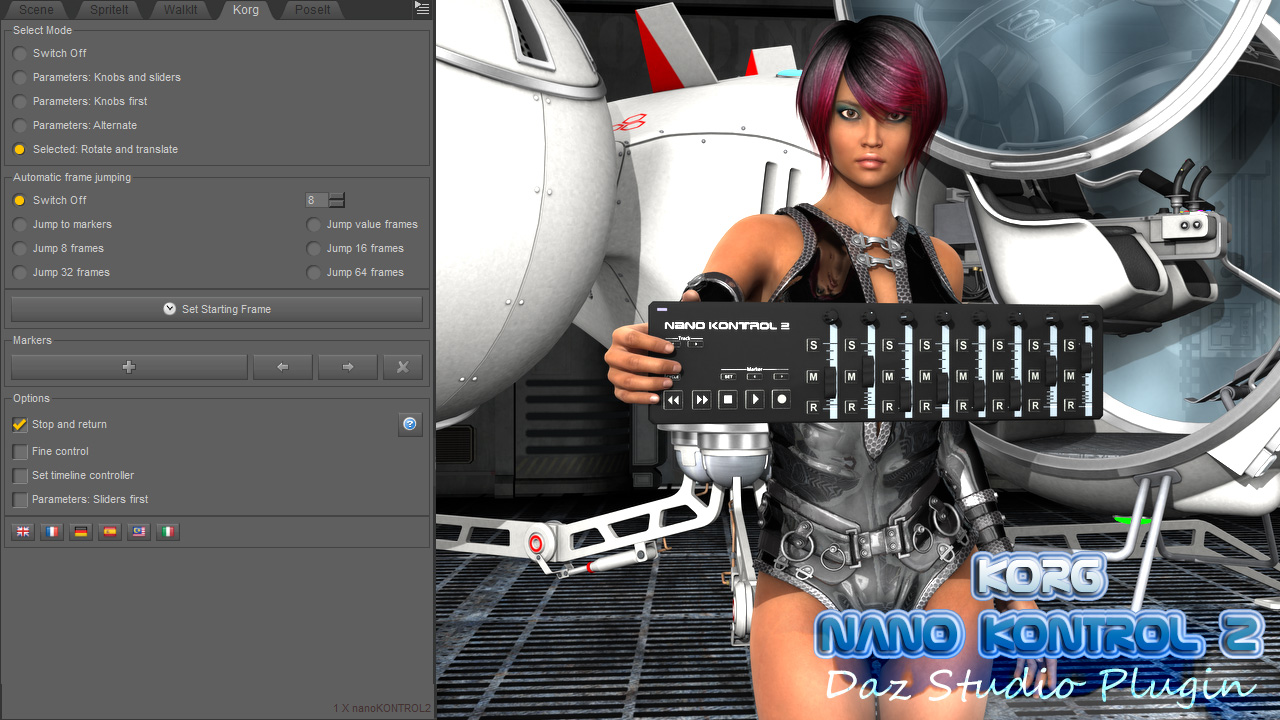
Task: Select the Korg tab
Action: tap(245, 10)
